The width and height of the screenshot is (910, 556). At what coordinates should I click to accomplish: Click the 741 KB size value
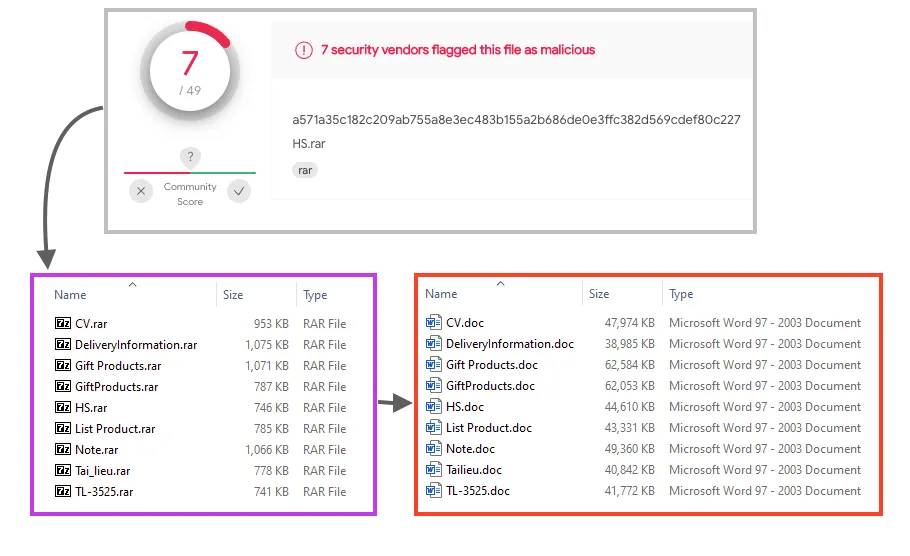[x=271, y=492]
